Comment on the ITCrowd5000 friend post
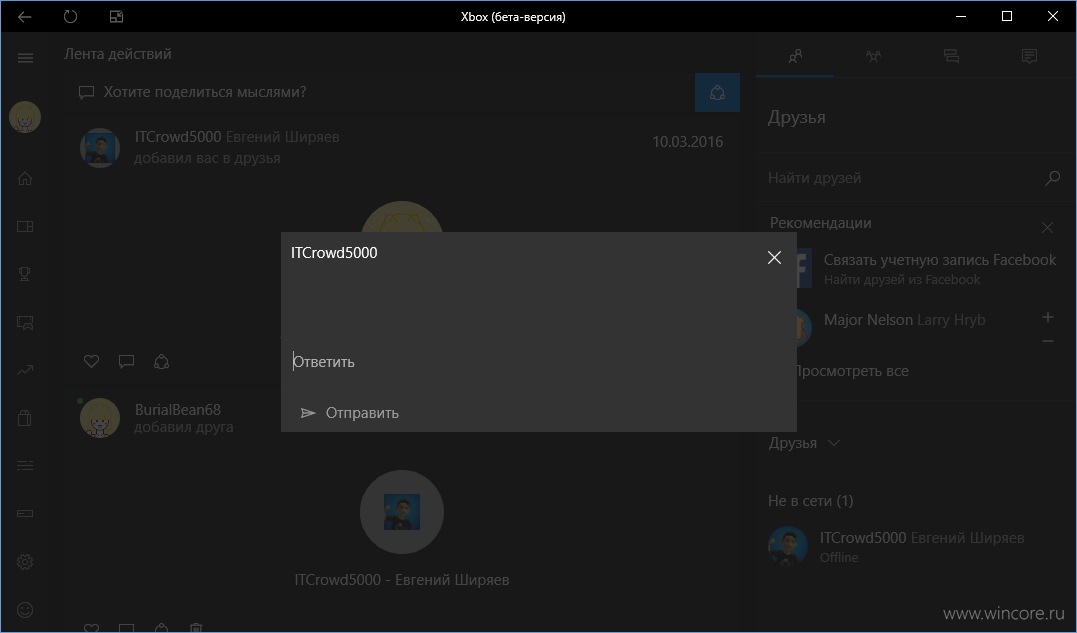Image resolution: width=1077 pixels, height=633 pixels. pos(126,361)
